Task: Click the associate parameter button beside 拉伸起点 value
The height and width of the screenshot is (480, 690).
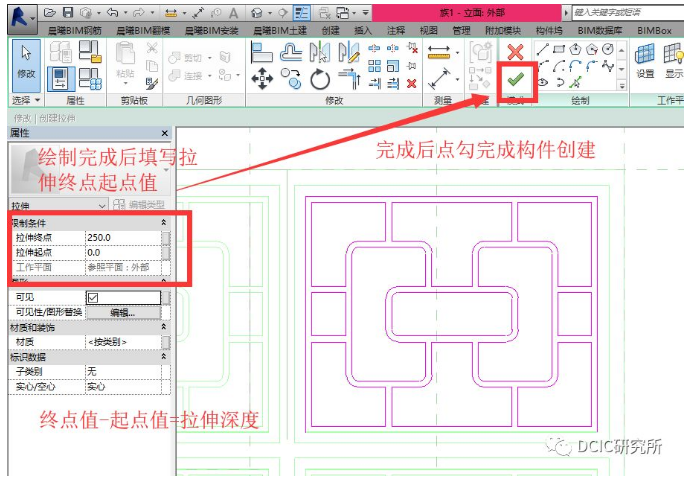Action: (x=166, y=253)
